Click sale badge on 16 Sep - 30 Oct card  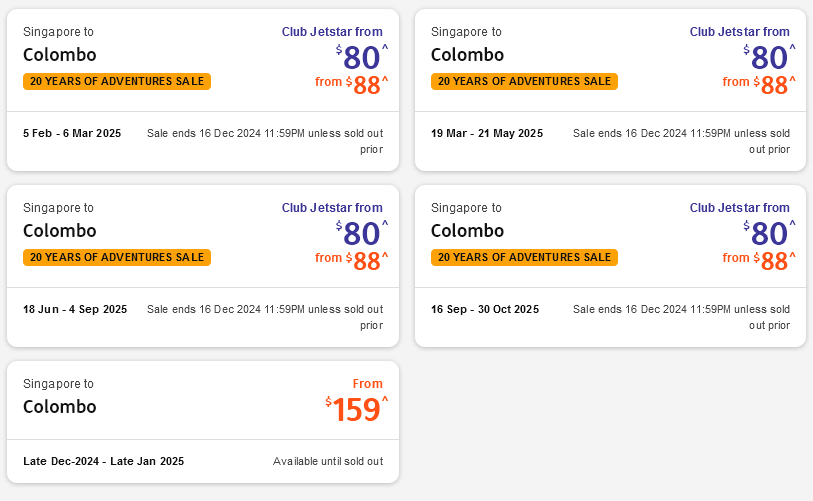[524, 258]
